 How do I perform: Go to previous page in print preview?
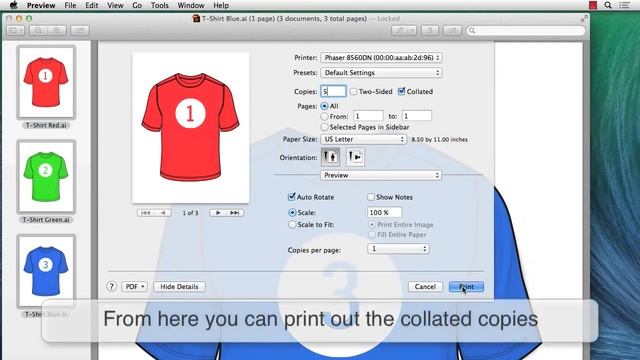163,213
